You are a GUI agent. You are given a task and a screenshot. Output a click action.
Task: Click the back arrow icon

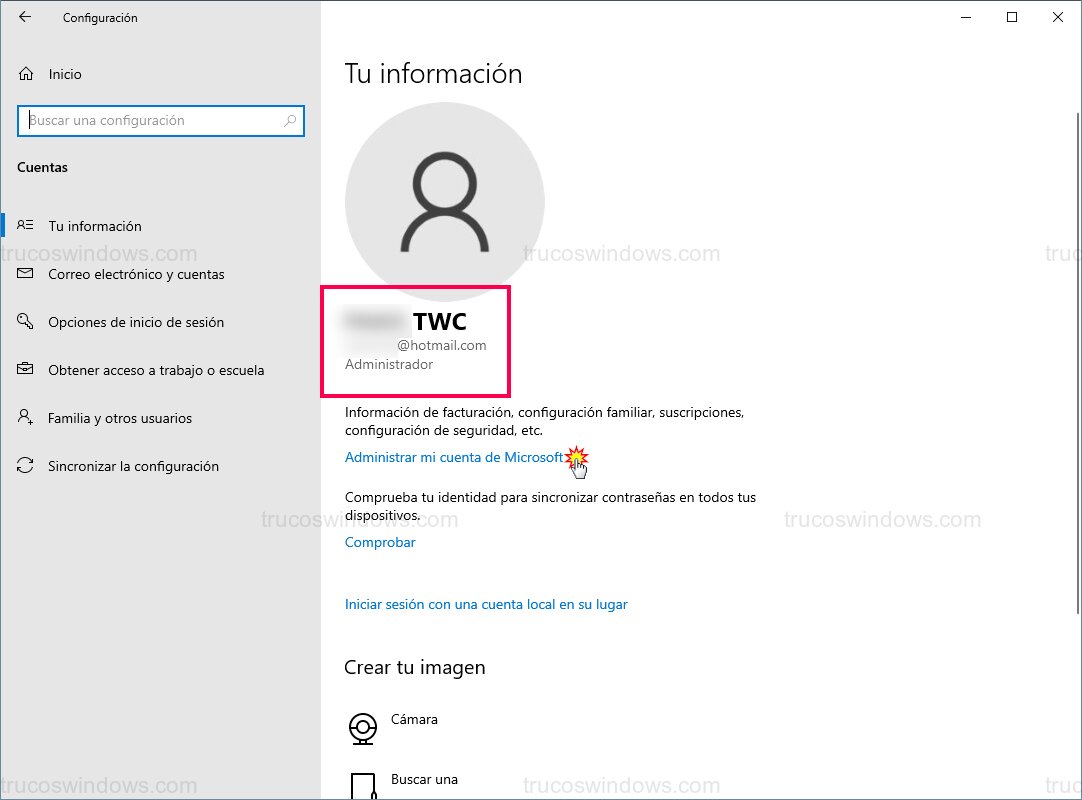click(x=24, y=17)
